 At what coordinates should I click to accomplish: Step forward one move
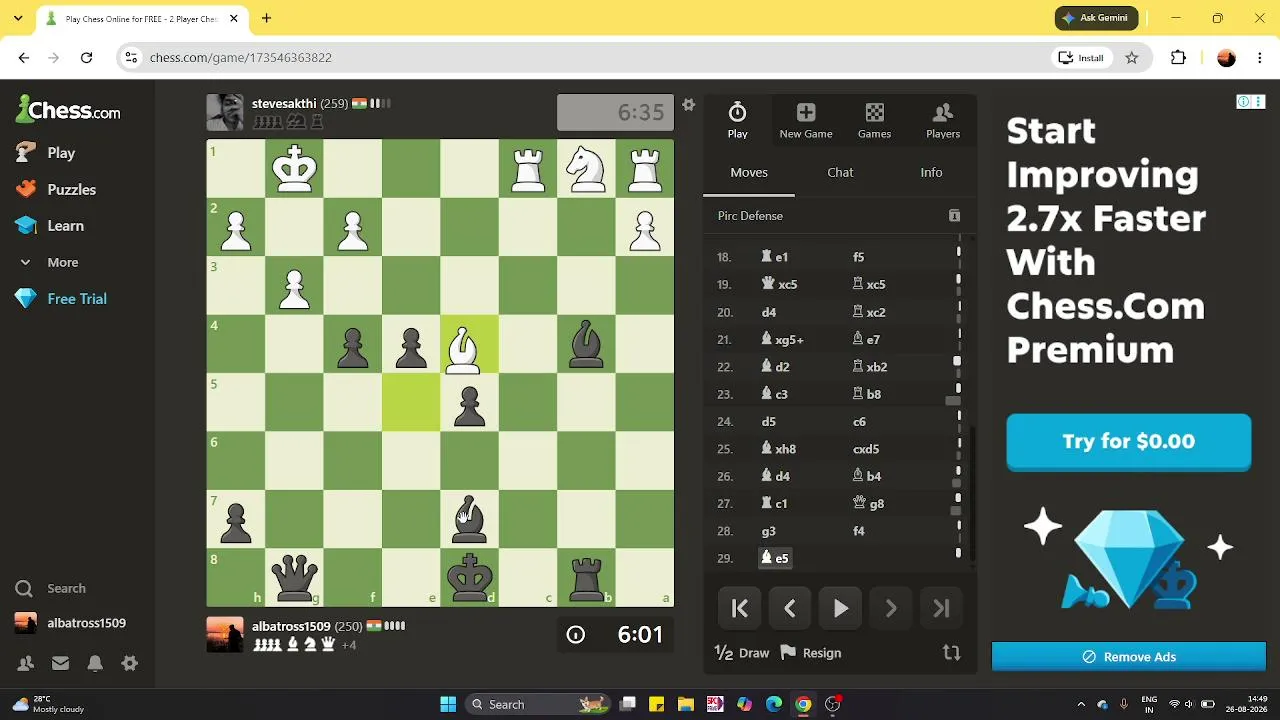click(891, 608)
